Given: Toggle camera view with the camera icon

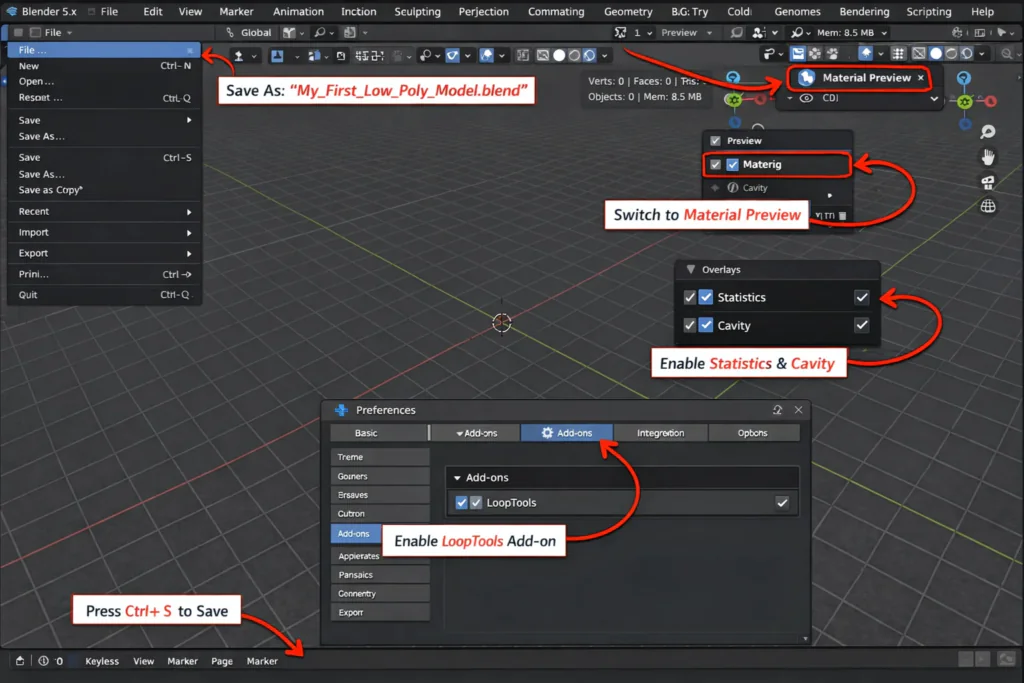Looking at the screenshot, I should tap(988, 183).
